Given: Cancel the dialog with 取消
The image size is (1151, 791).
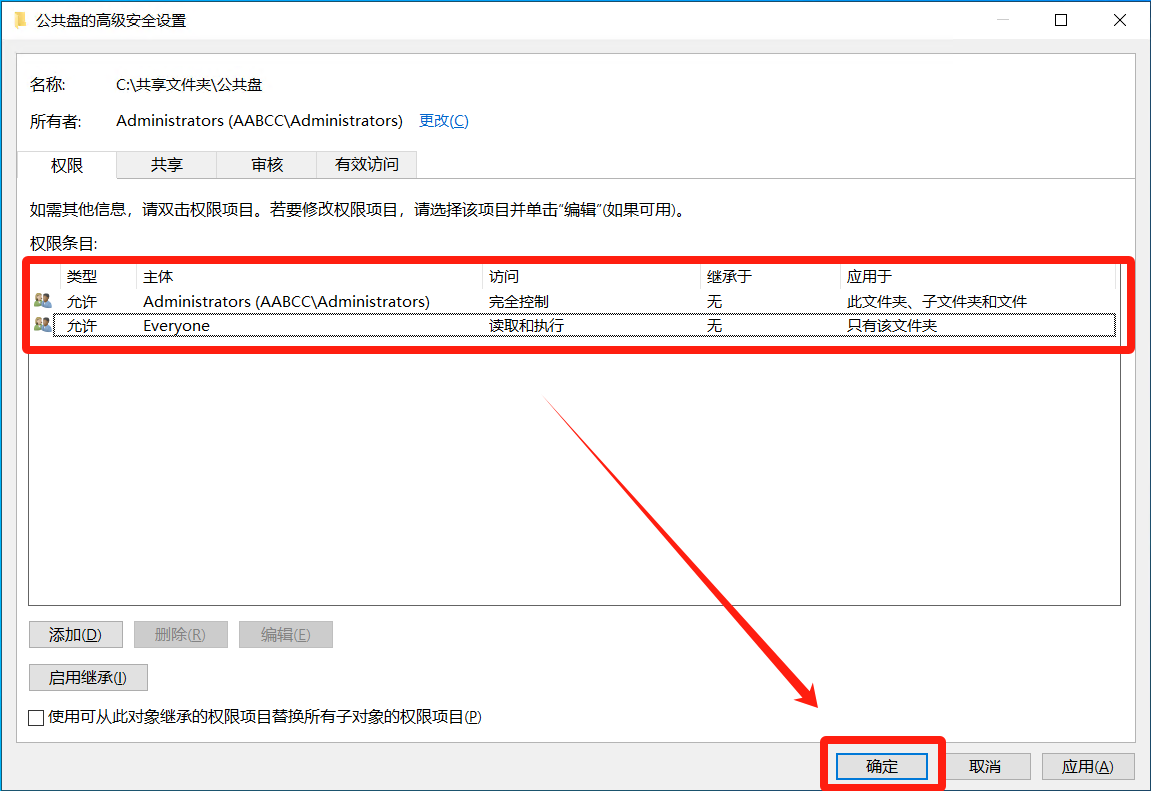Looking at the screenshot, I should [x=985, y=766].
